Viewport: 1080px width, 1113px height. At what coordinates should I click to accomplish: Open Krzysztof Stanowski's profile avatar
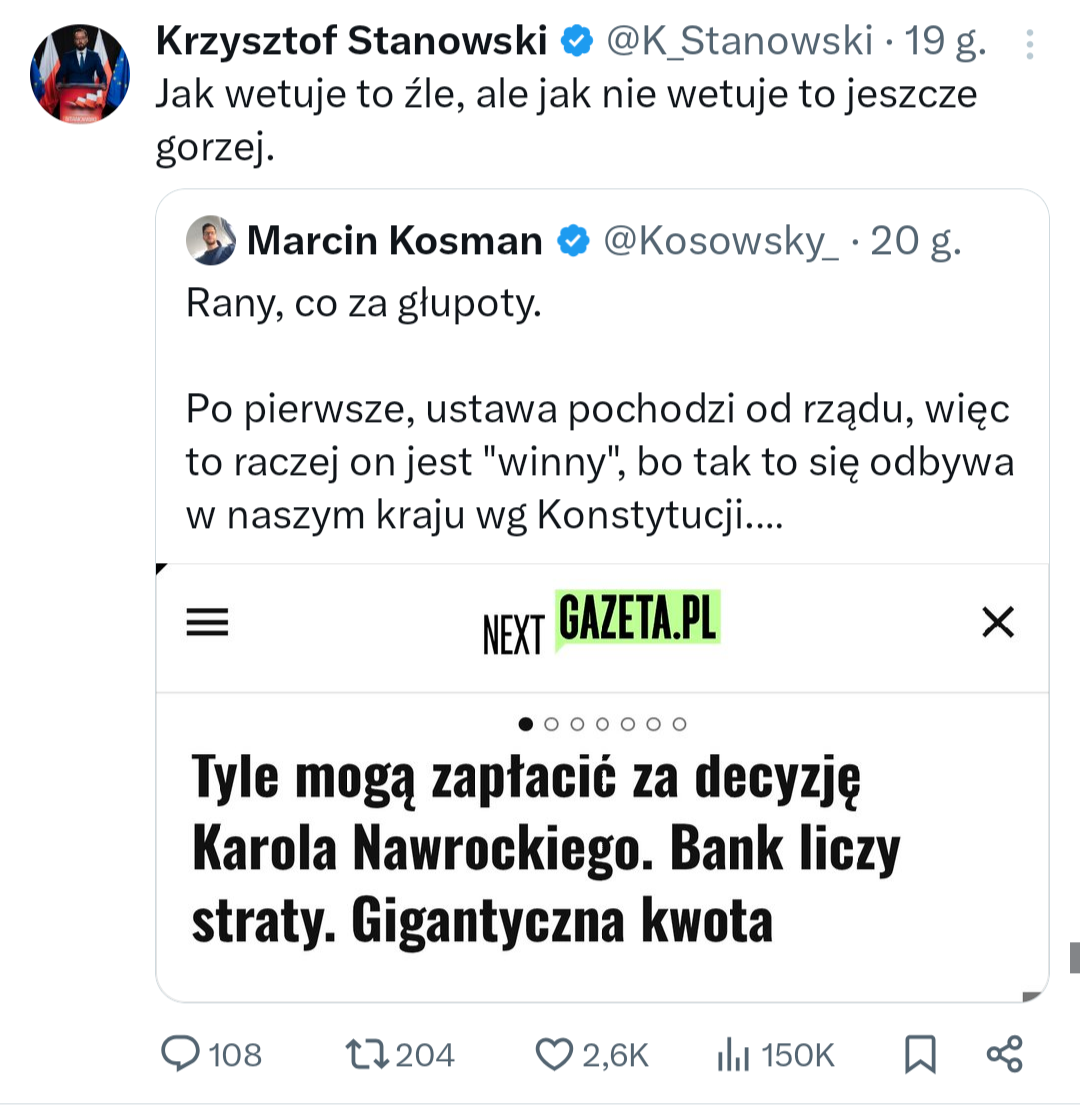(x=81, y=74)
